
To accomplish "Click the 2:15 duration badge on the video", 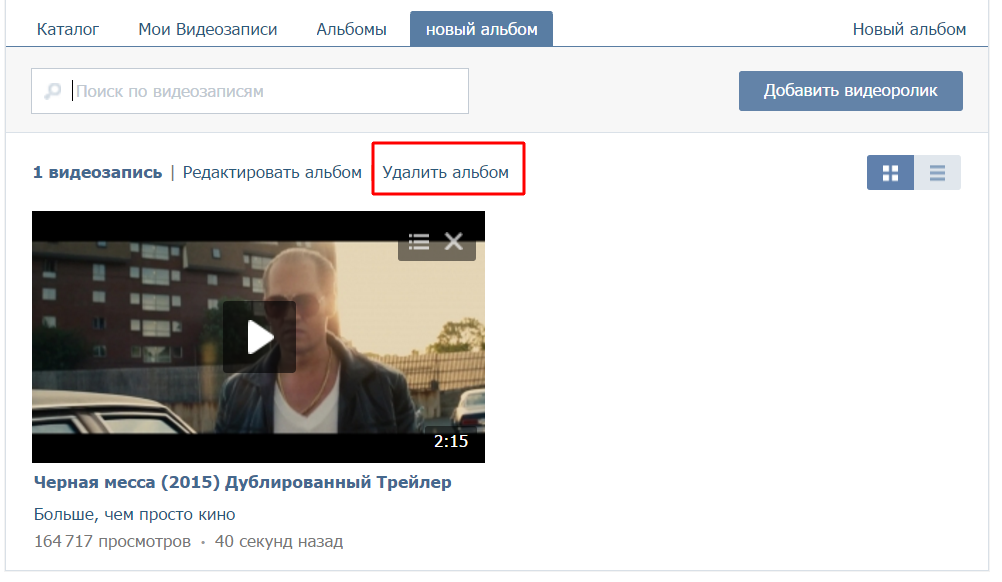I will 450,441.
